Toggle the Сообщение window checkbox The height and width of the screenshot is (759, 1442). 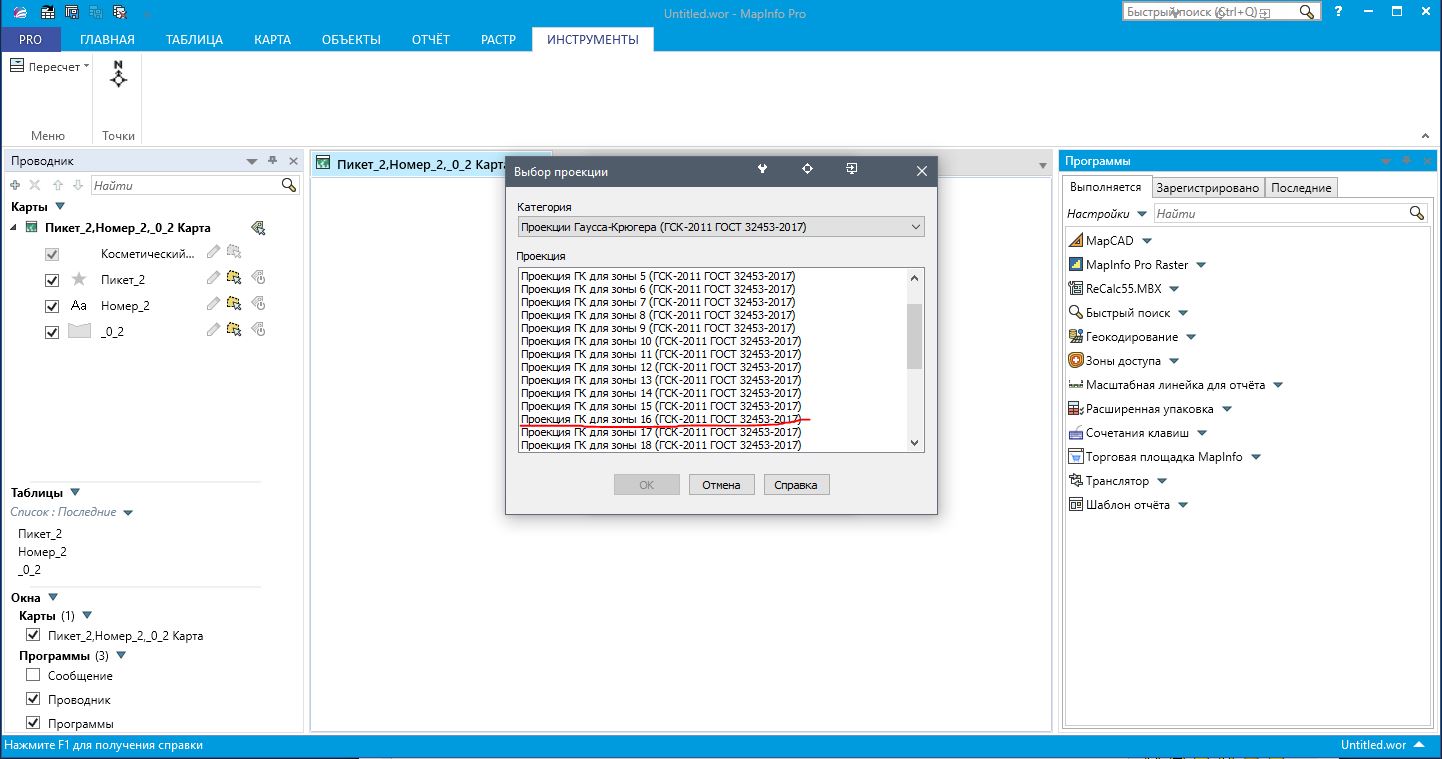click(x=33, y=676)
